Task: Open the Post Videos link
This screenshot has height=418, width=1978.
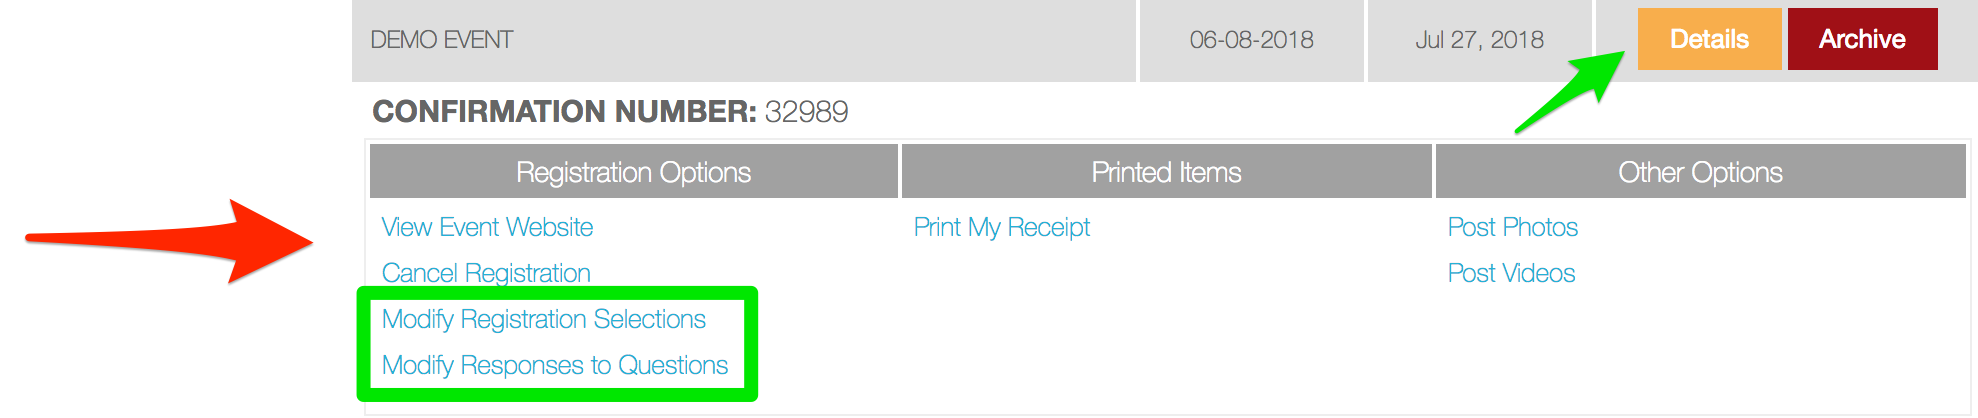Action: click(1511, 273)
